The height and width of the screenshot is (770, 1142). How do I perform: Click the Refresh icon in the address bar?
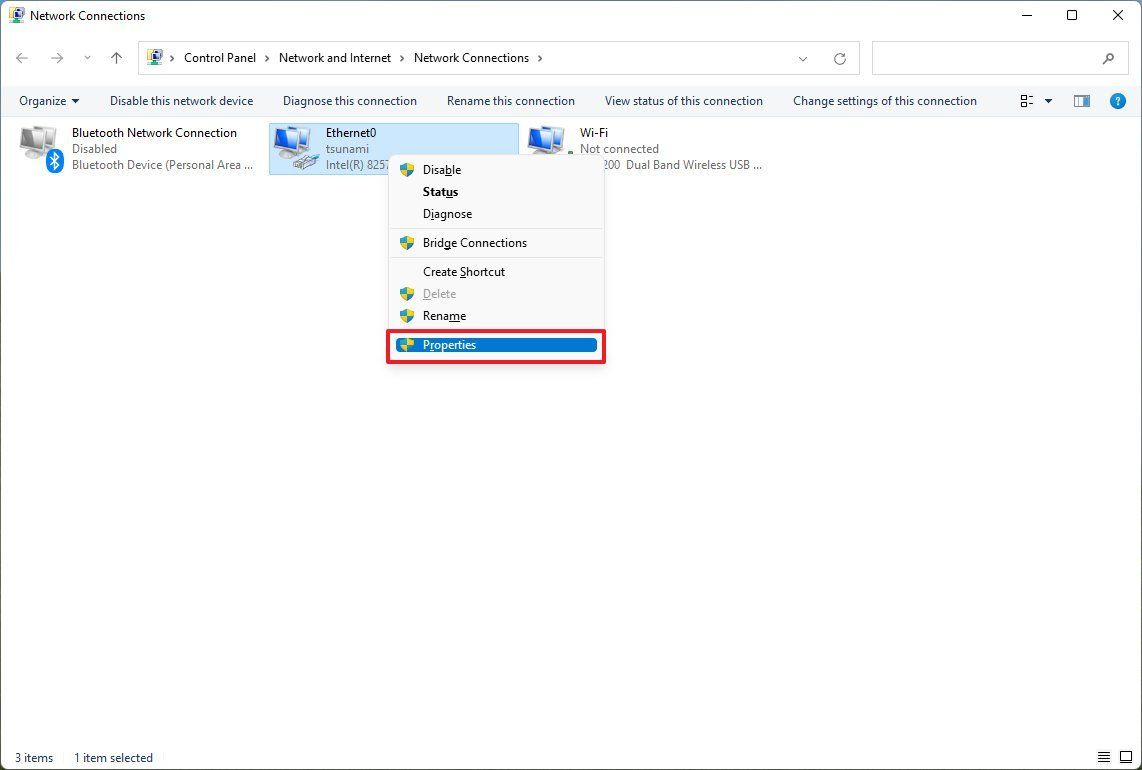[840, 58]
